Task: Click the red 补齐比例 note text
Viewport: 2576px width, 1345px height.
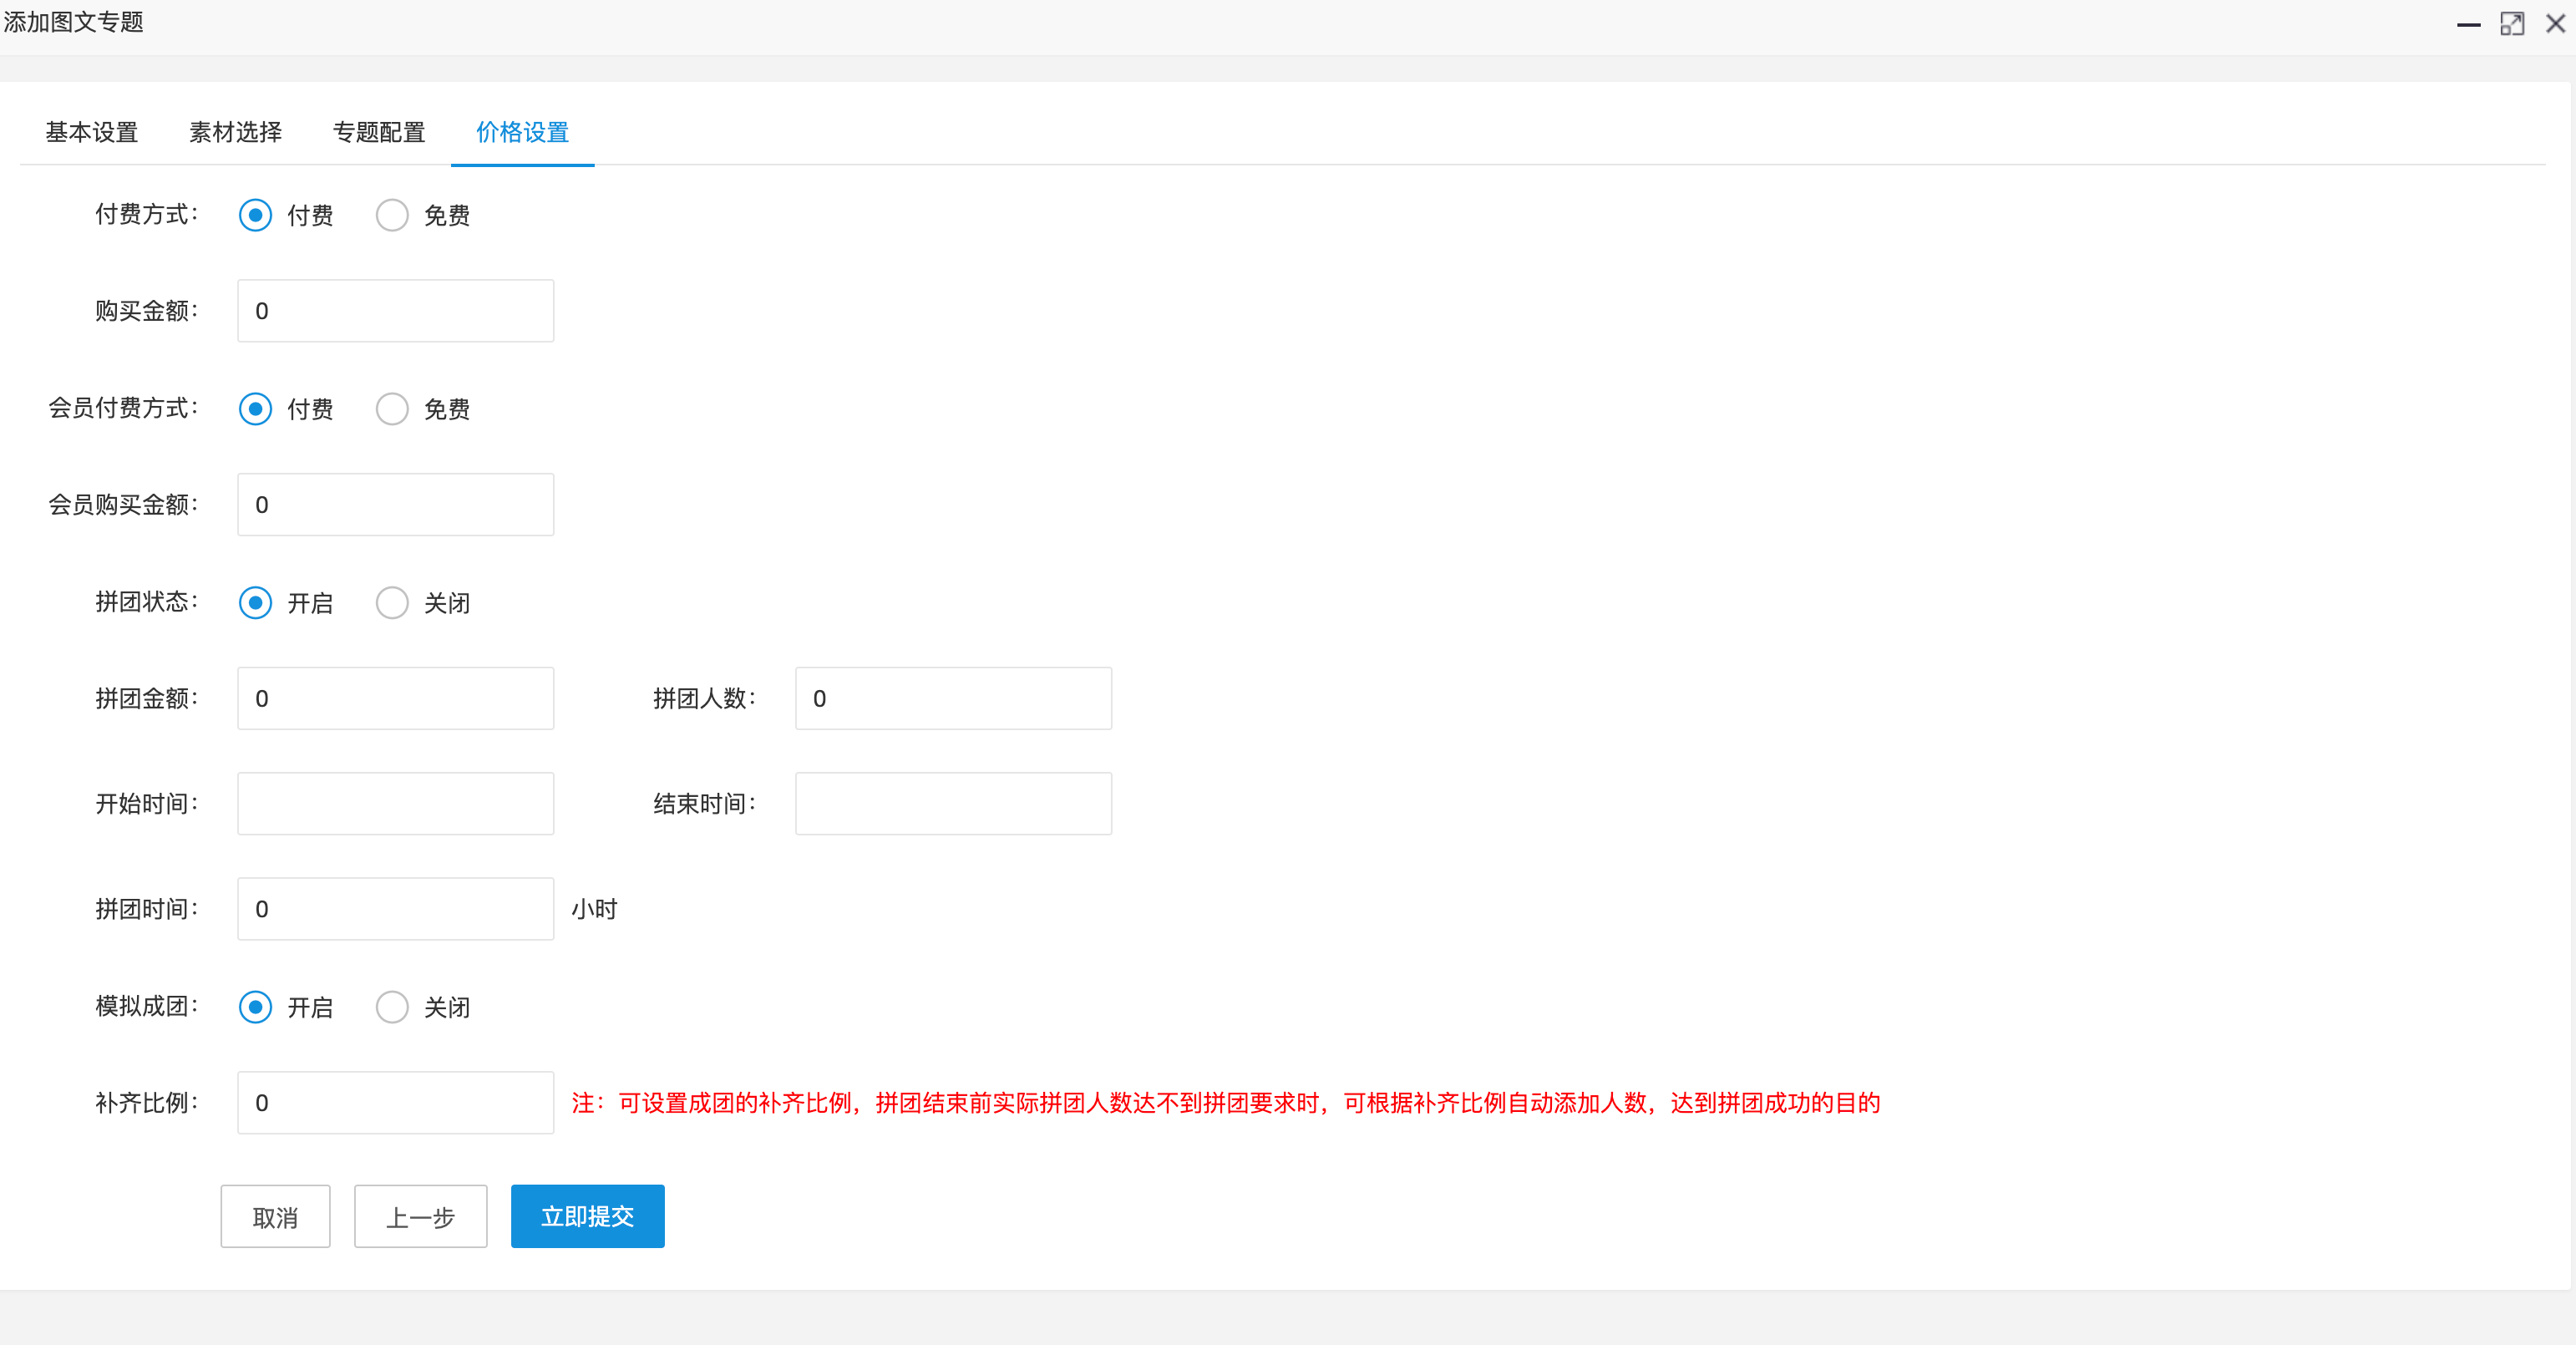Action: pyautogui.click(x=1226, y=1103)
